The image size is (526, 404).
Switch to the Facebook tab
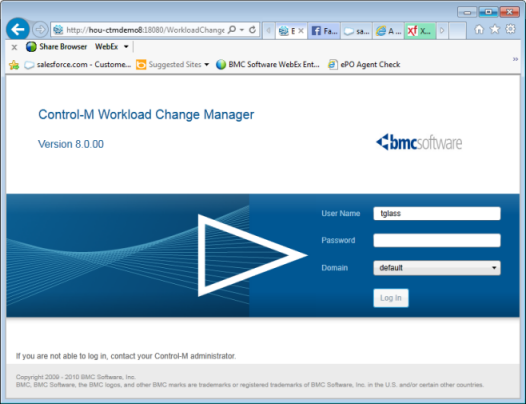tap(324, 31)
